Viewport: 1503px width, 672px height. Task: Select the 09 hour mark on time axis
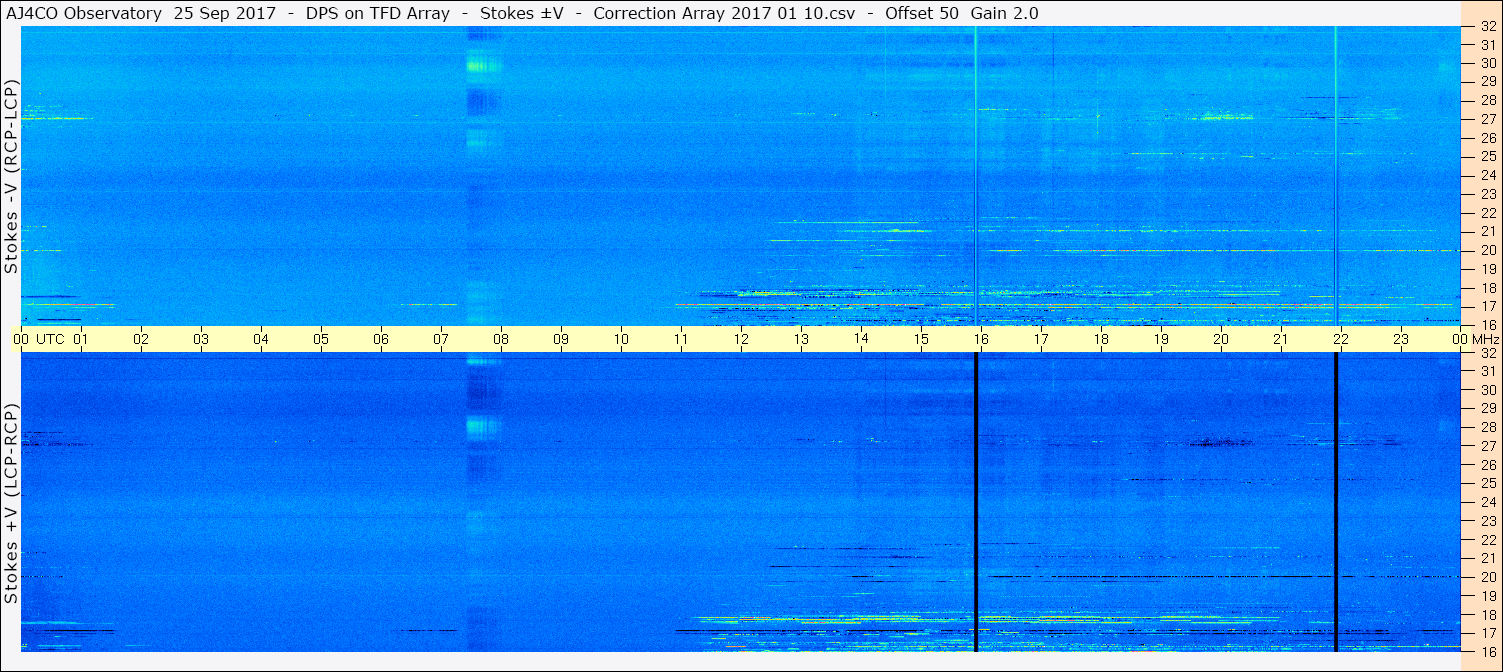coord(561,339)
